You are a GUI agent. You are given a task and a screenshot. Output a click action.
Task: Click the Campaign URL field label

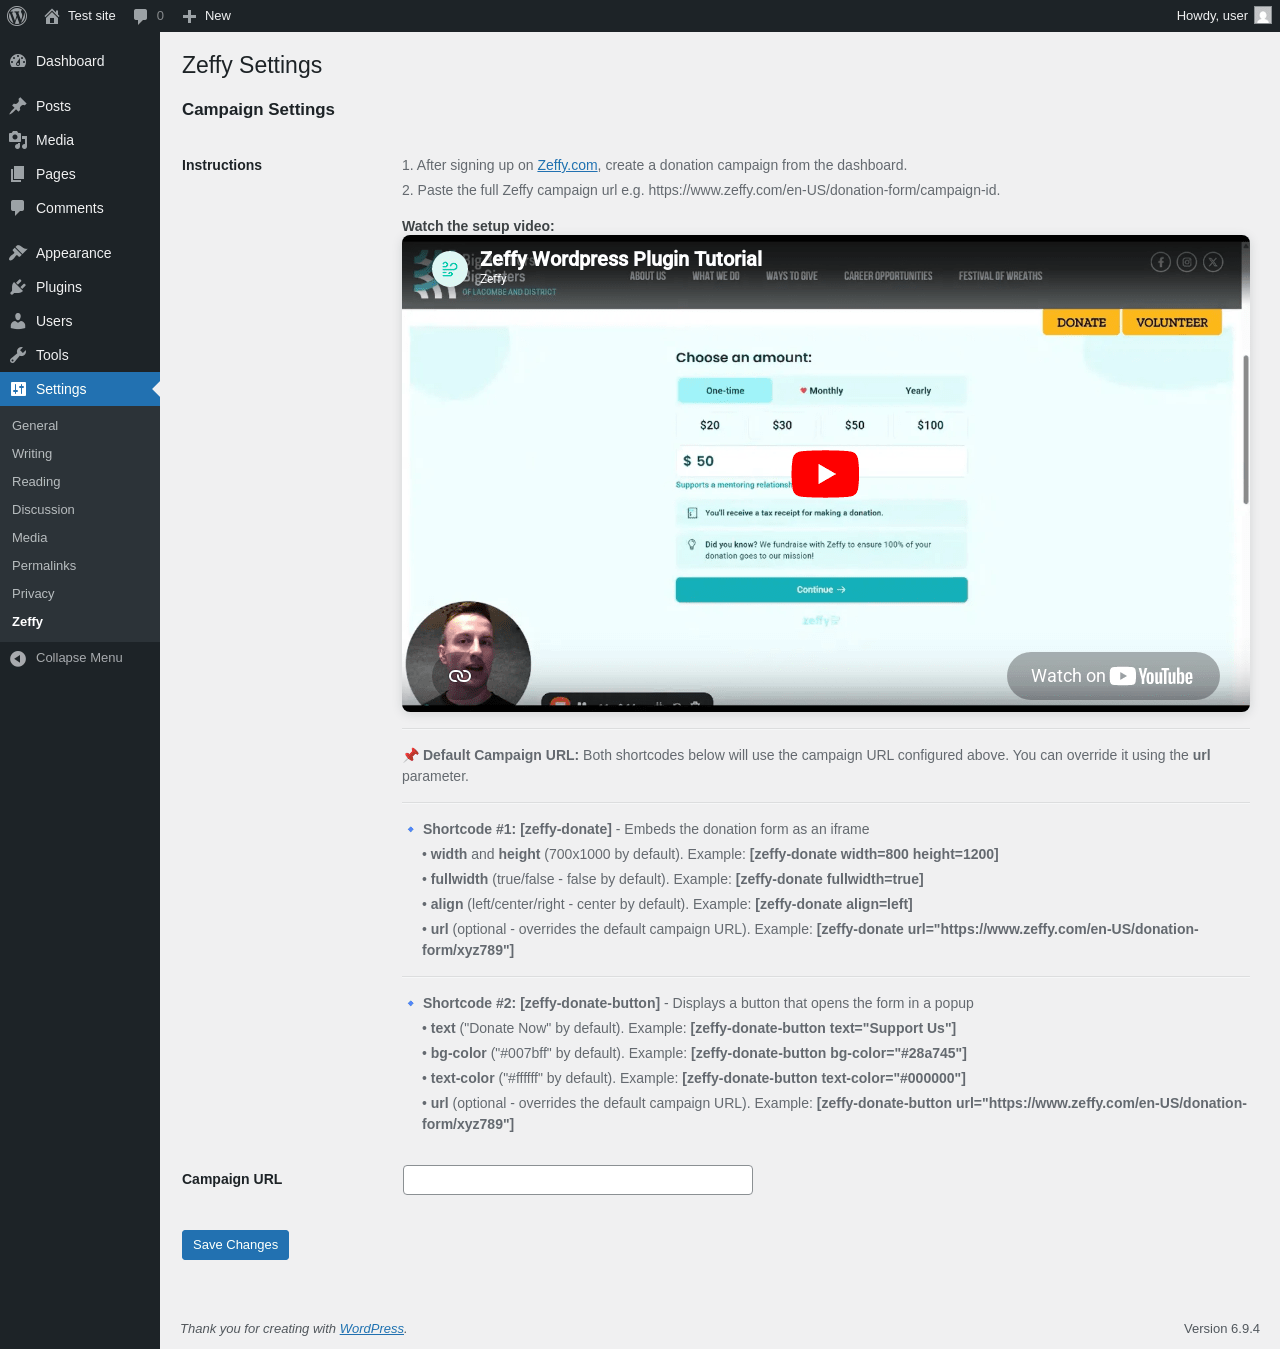point(232,1179)
